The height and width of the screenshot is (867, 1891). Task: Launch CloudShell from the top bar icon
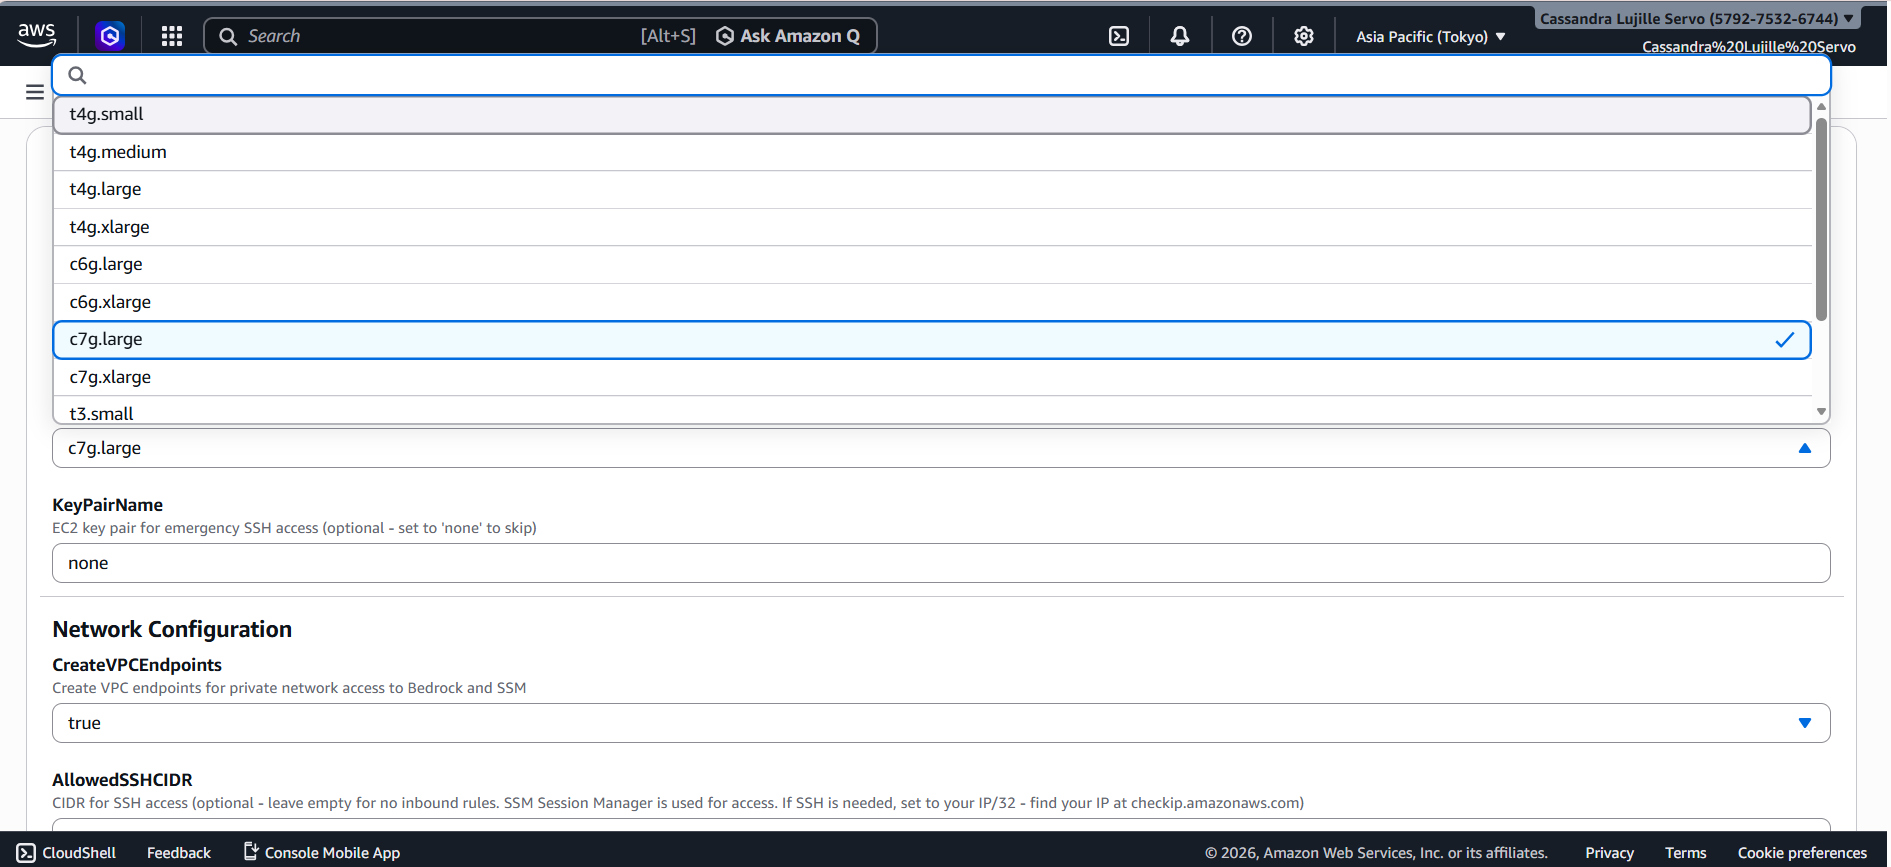pyautogui.click(x=1119, y=36)
